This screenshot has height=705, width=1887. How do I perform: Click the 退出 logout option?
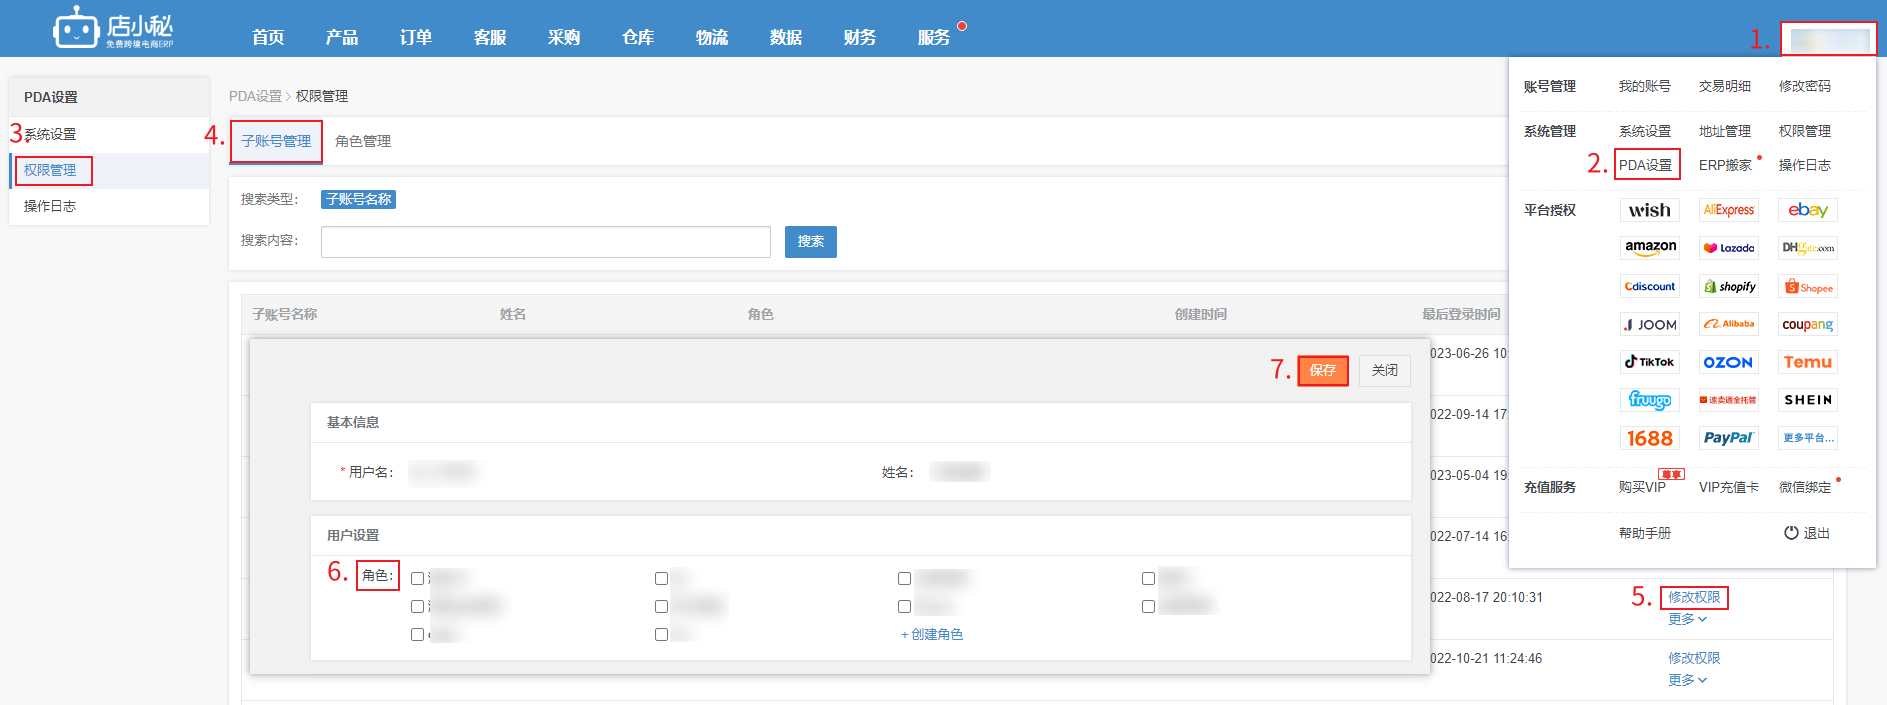tap(1807, 533)
